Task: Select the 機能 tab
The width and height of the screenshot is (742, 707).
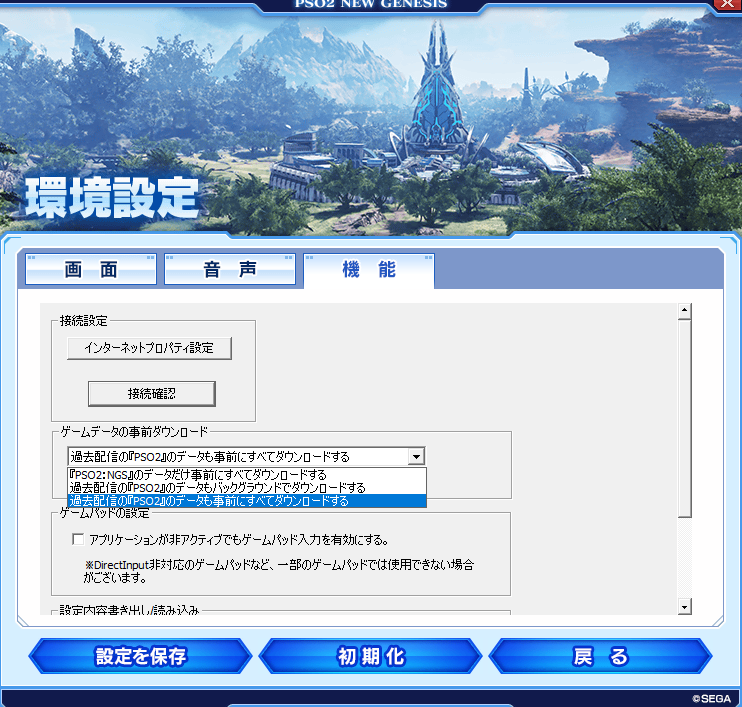Action: [x=369, y=270]
